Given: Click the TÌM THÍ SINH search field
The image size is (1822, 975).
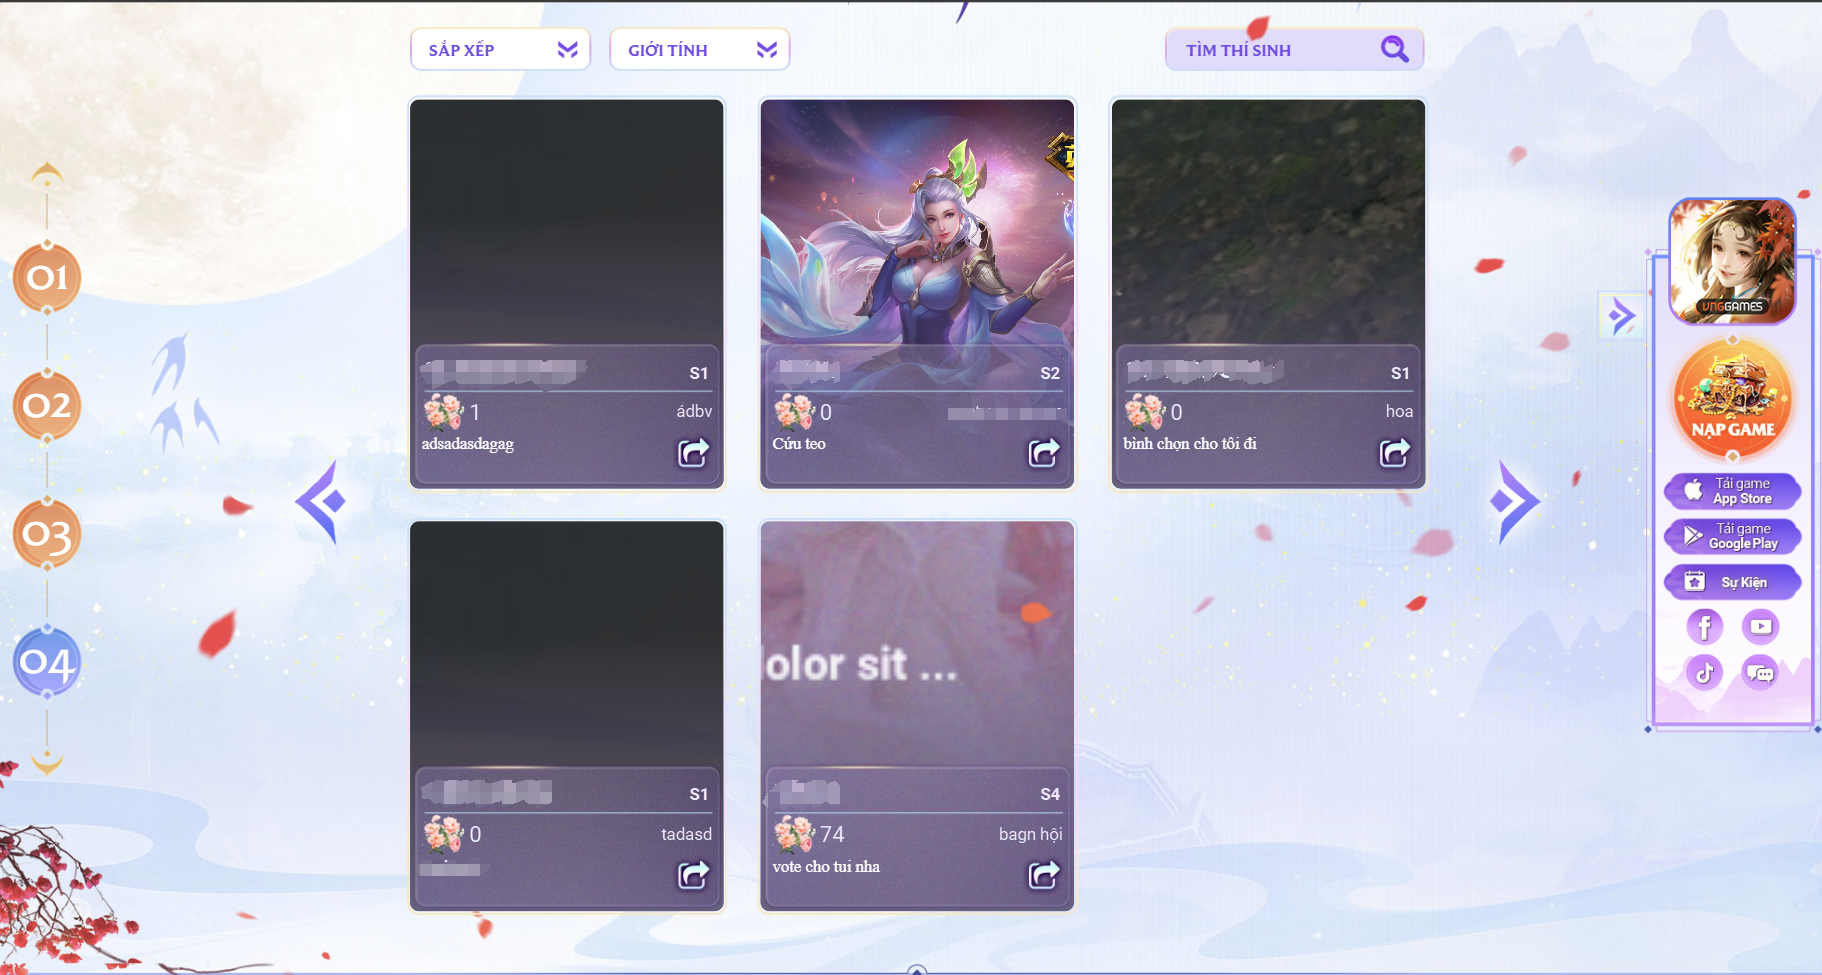Looking at the screenshot, I should click(1294, 49).
